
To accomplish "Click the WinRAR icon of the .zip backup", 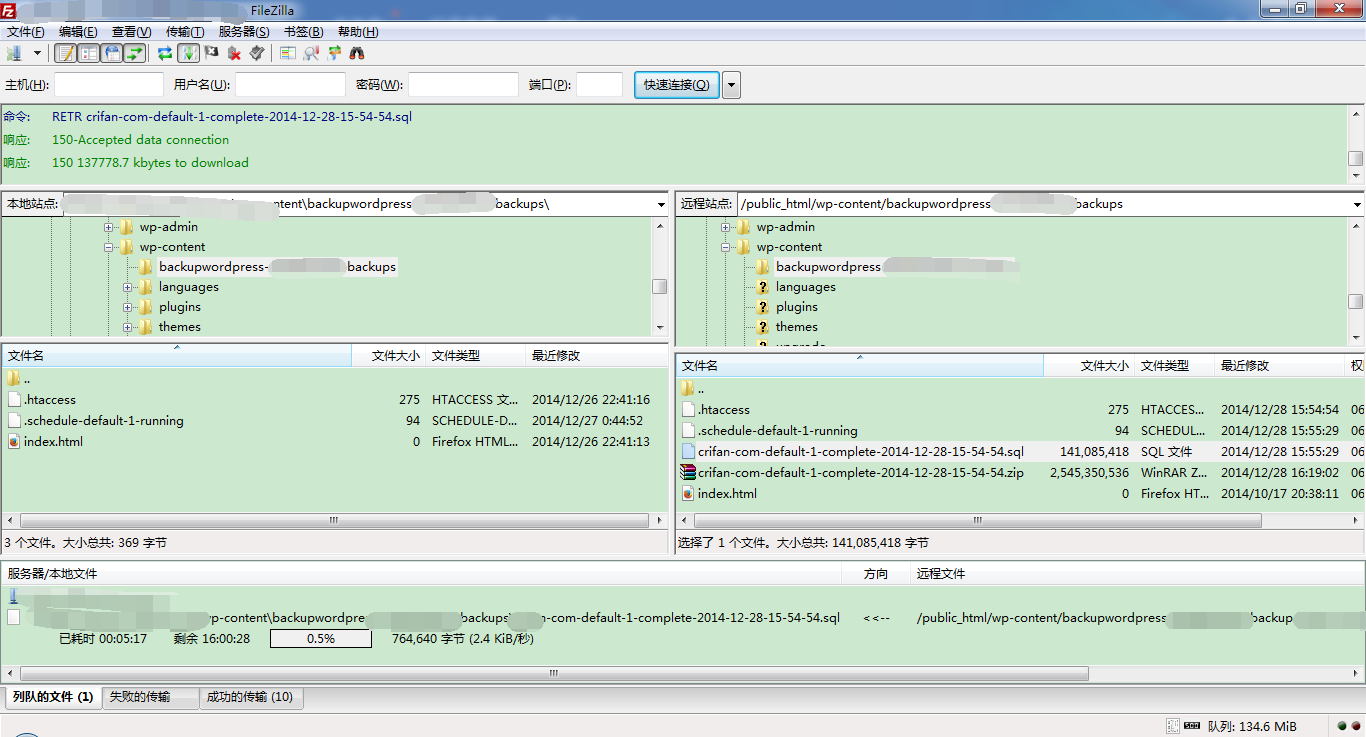I will point(688,473).
